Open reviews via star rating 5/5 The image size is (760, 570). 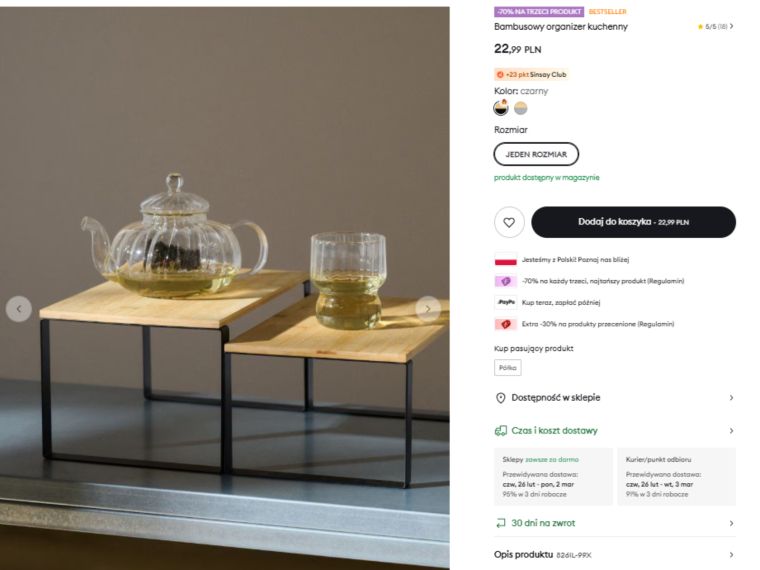[x=715, y=27]
